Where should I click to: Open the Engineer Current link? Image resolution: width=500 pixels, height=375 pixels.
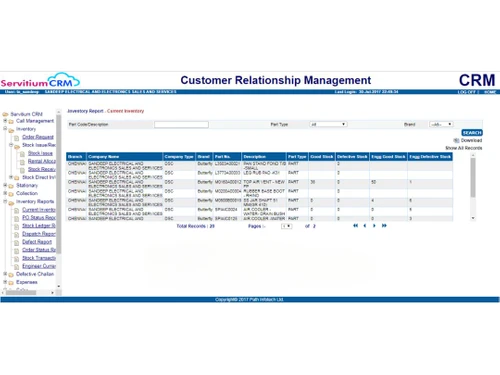[x=39, y=266]
